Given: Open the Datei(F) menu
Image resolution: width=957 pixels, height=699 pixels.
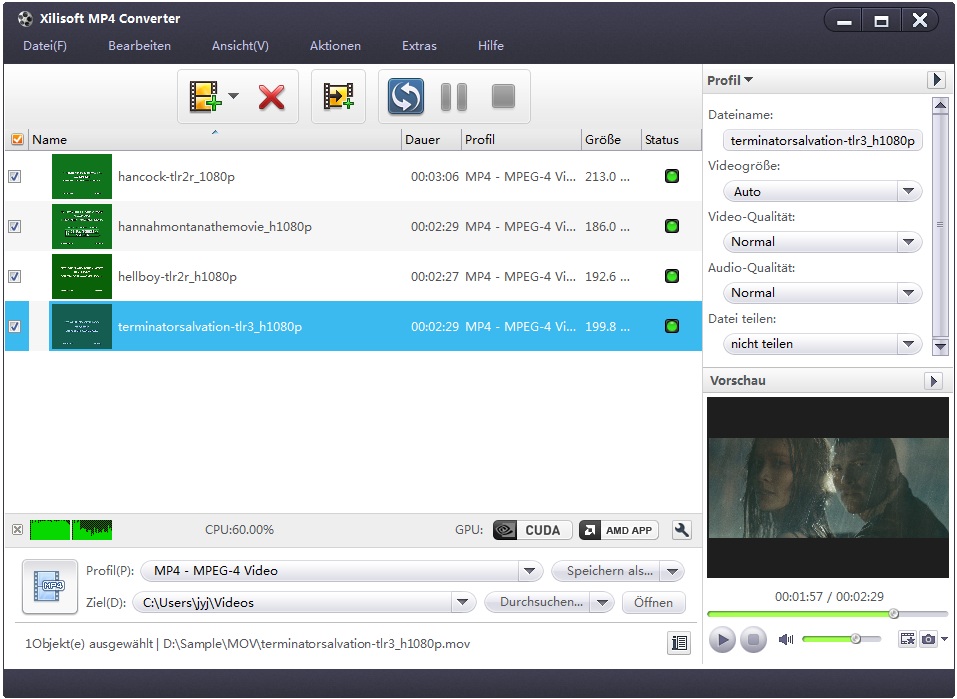Looking at the screenshot, I should click(45, 46).
